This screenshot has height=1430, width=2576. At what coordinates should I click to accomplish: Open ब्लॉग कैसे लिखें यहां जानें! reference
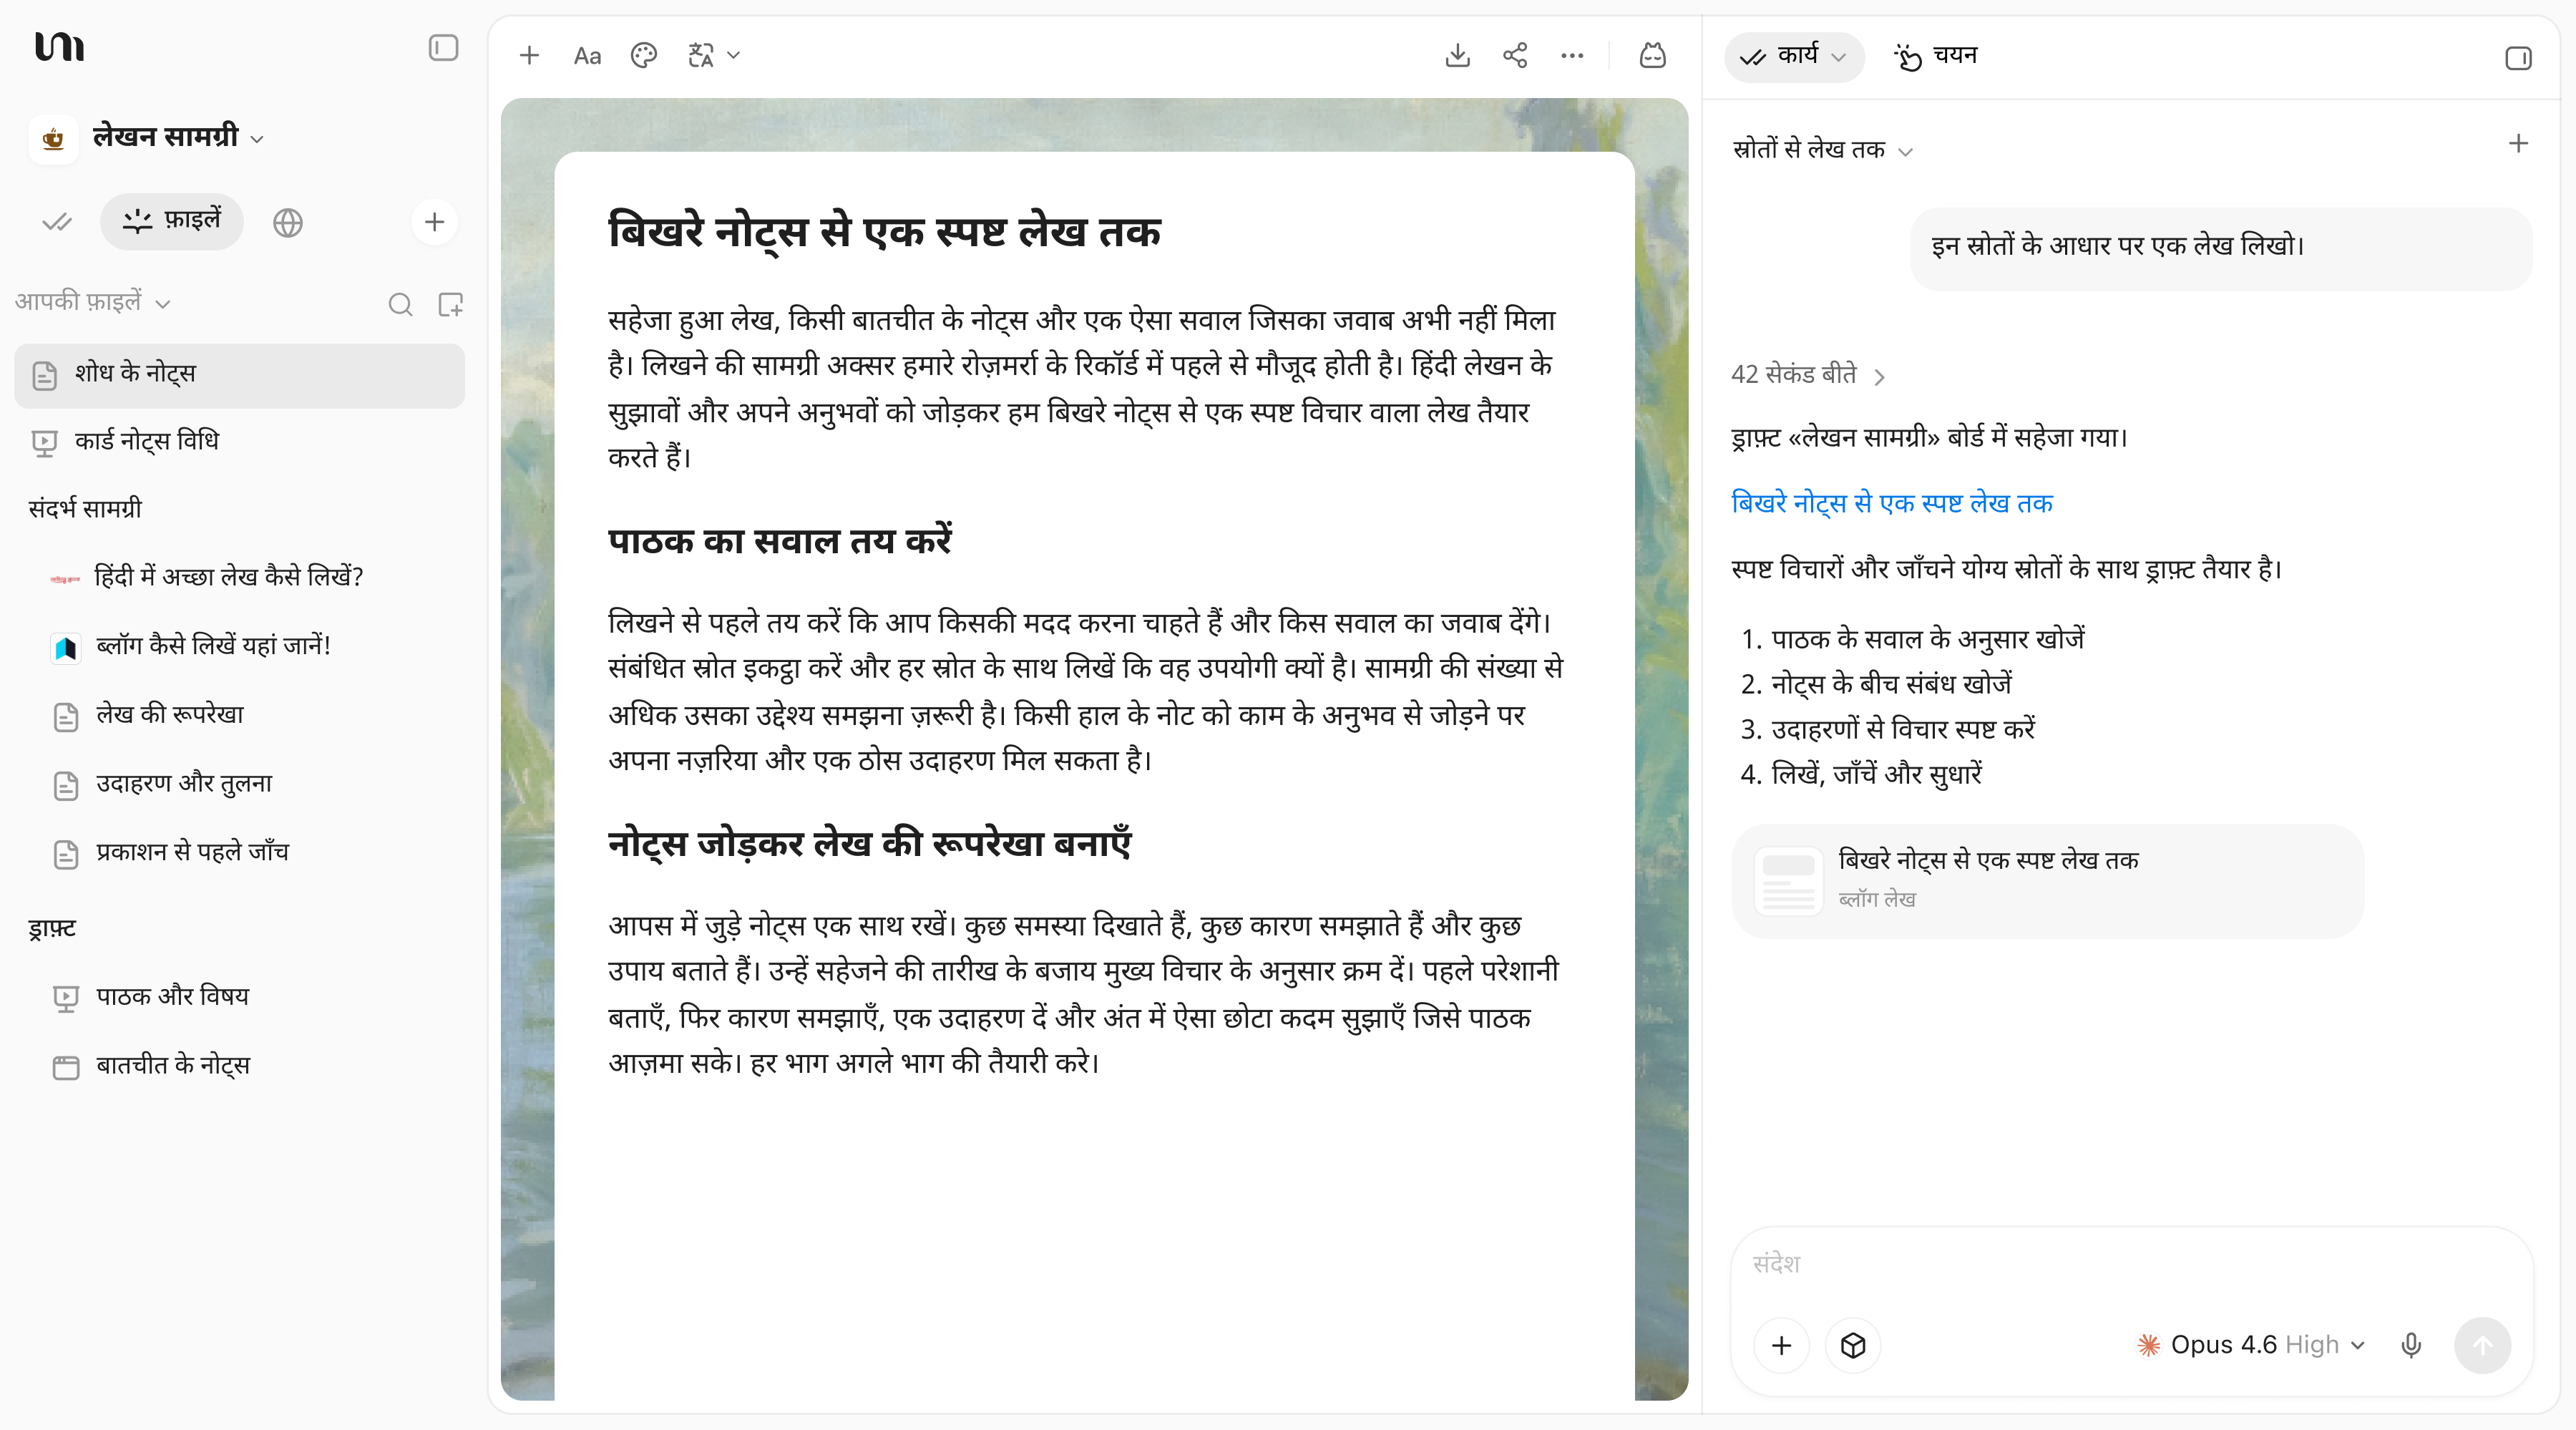(x=239, y=646)
